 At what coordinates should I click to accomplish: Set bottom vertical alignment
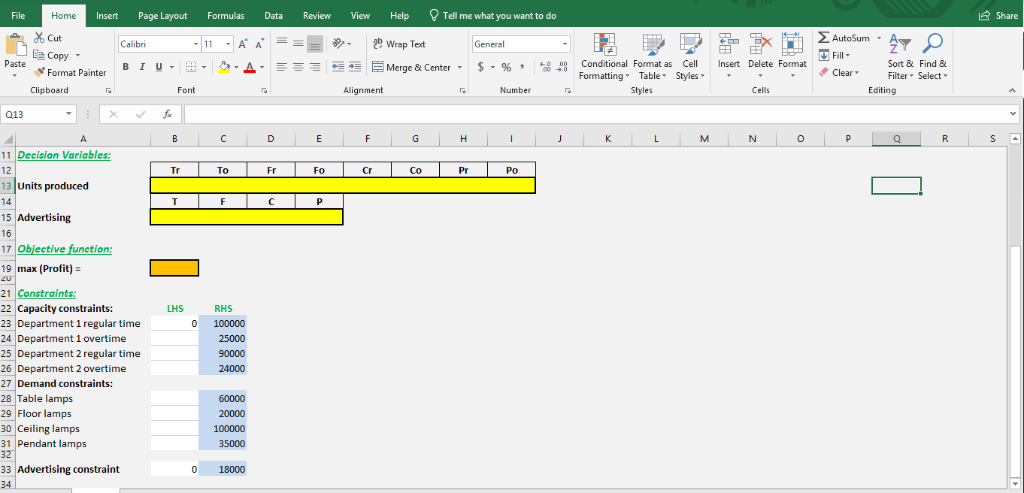[x=315, y=44]
